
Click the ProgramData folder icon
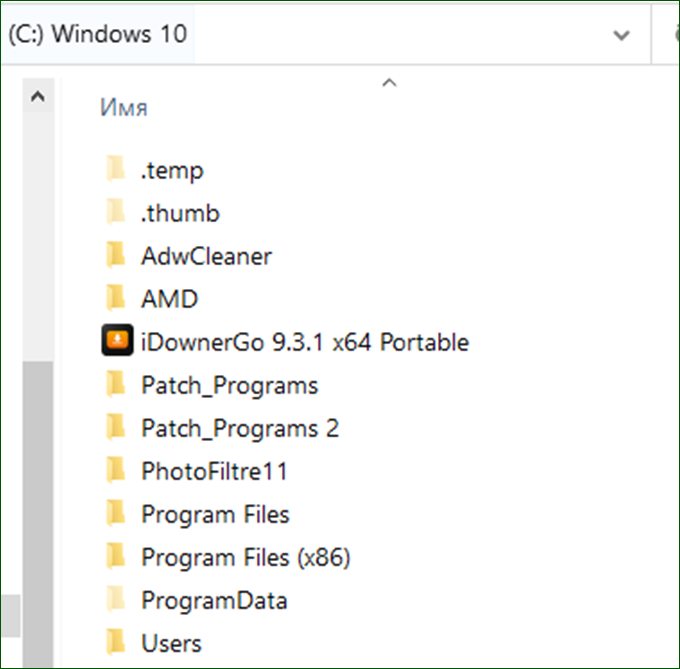tap(116, 599)
